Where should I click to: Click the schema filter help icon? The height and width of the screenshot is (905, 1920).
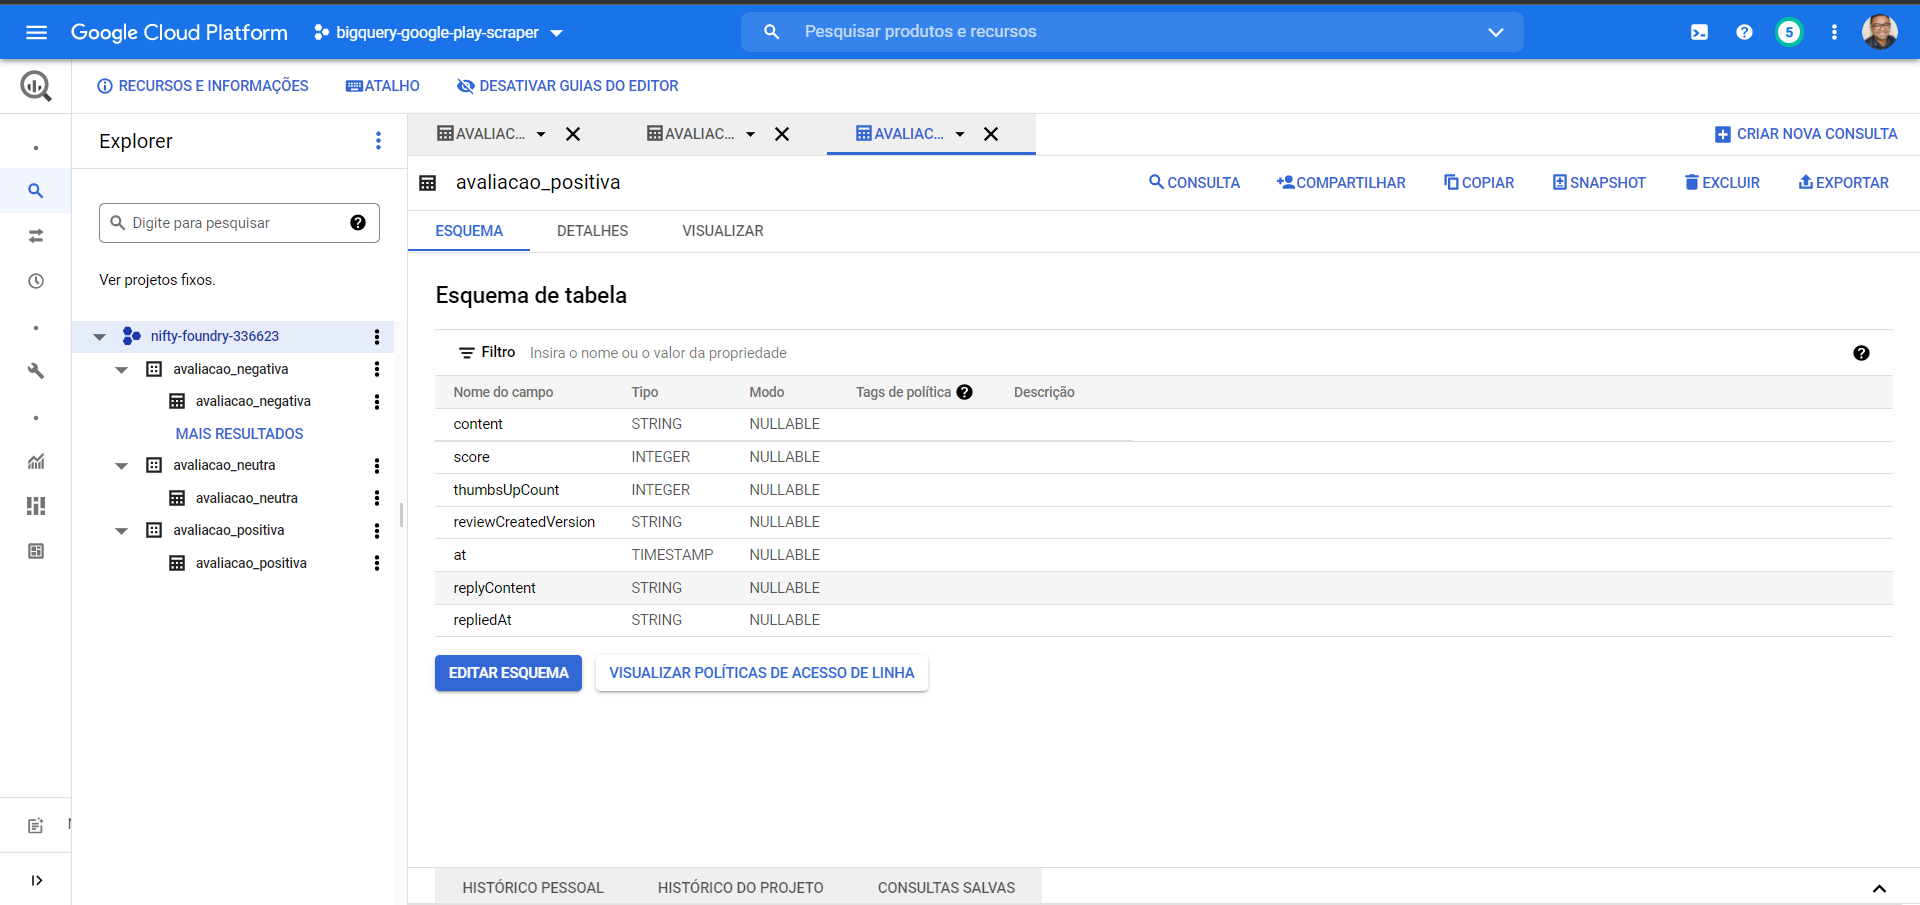tap(1861, 353)
